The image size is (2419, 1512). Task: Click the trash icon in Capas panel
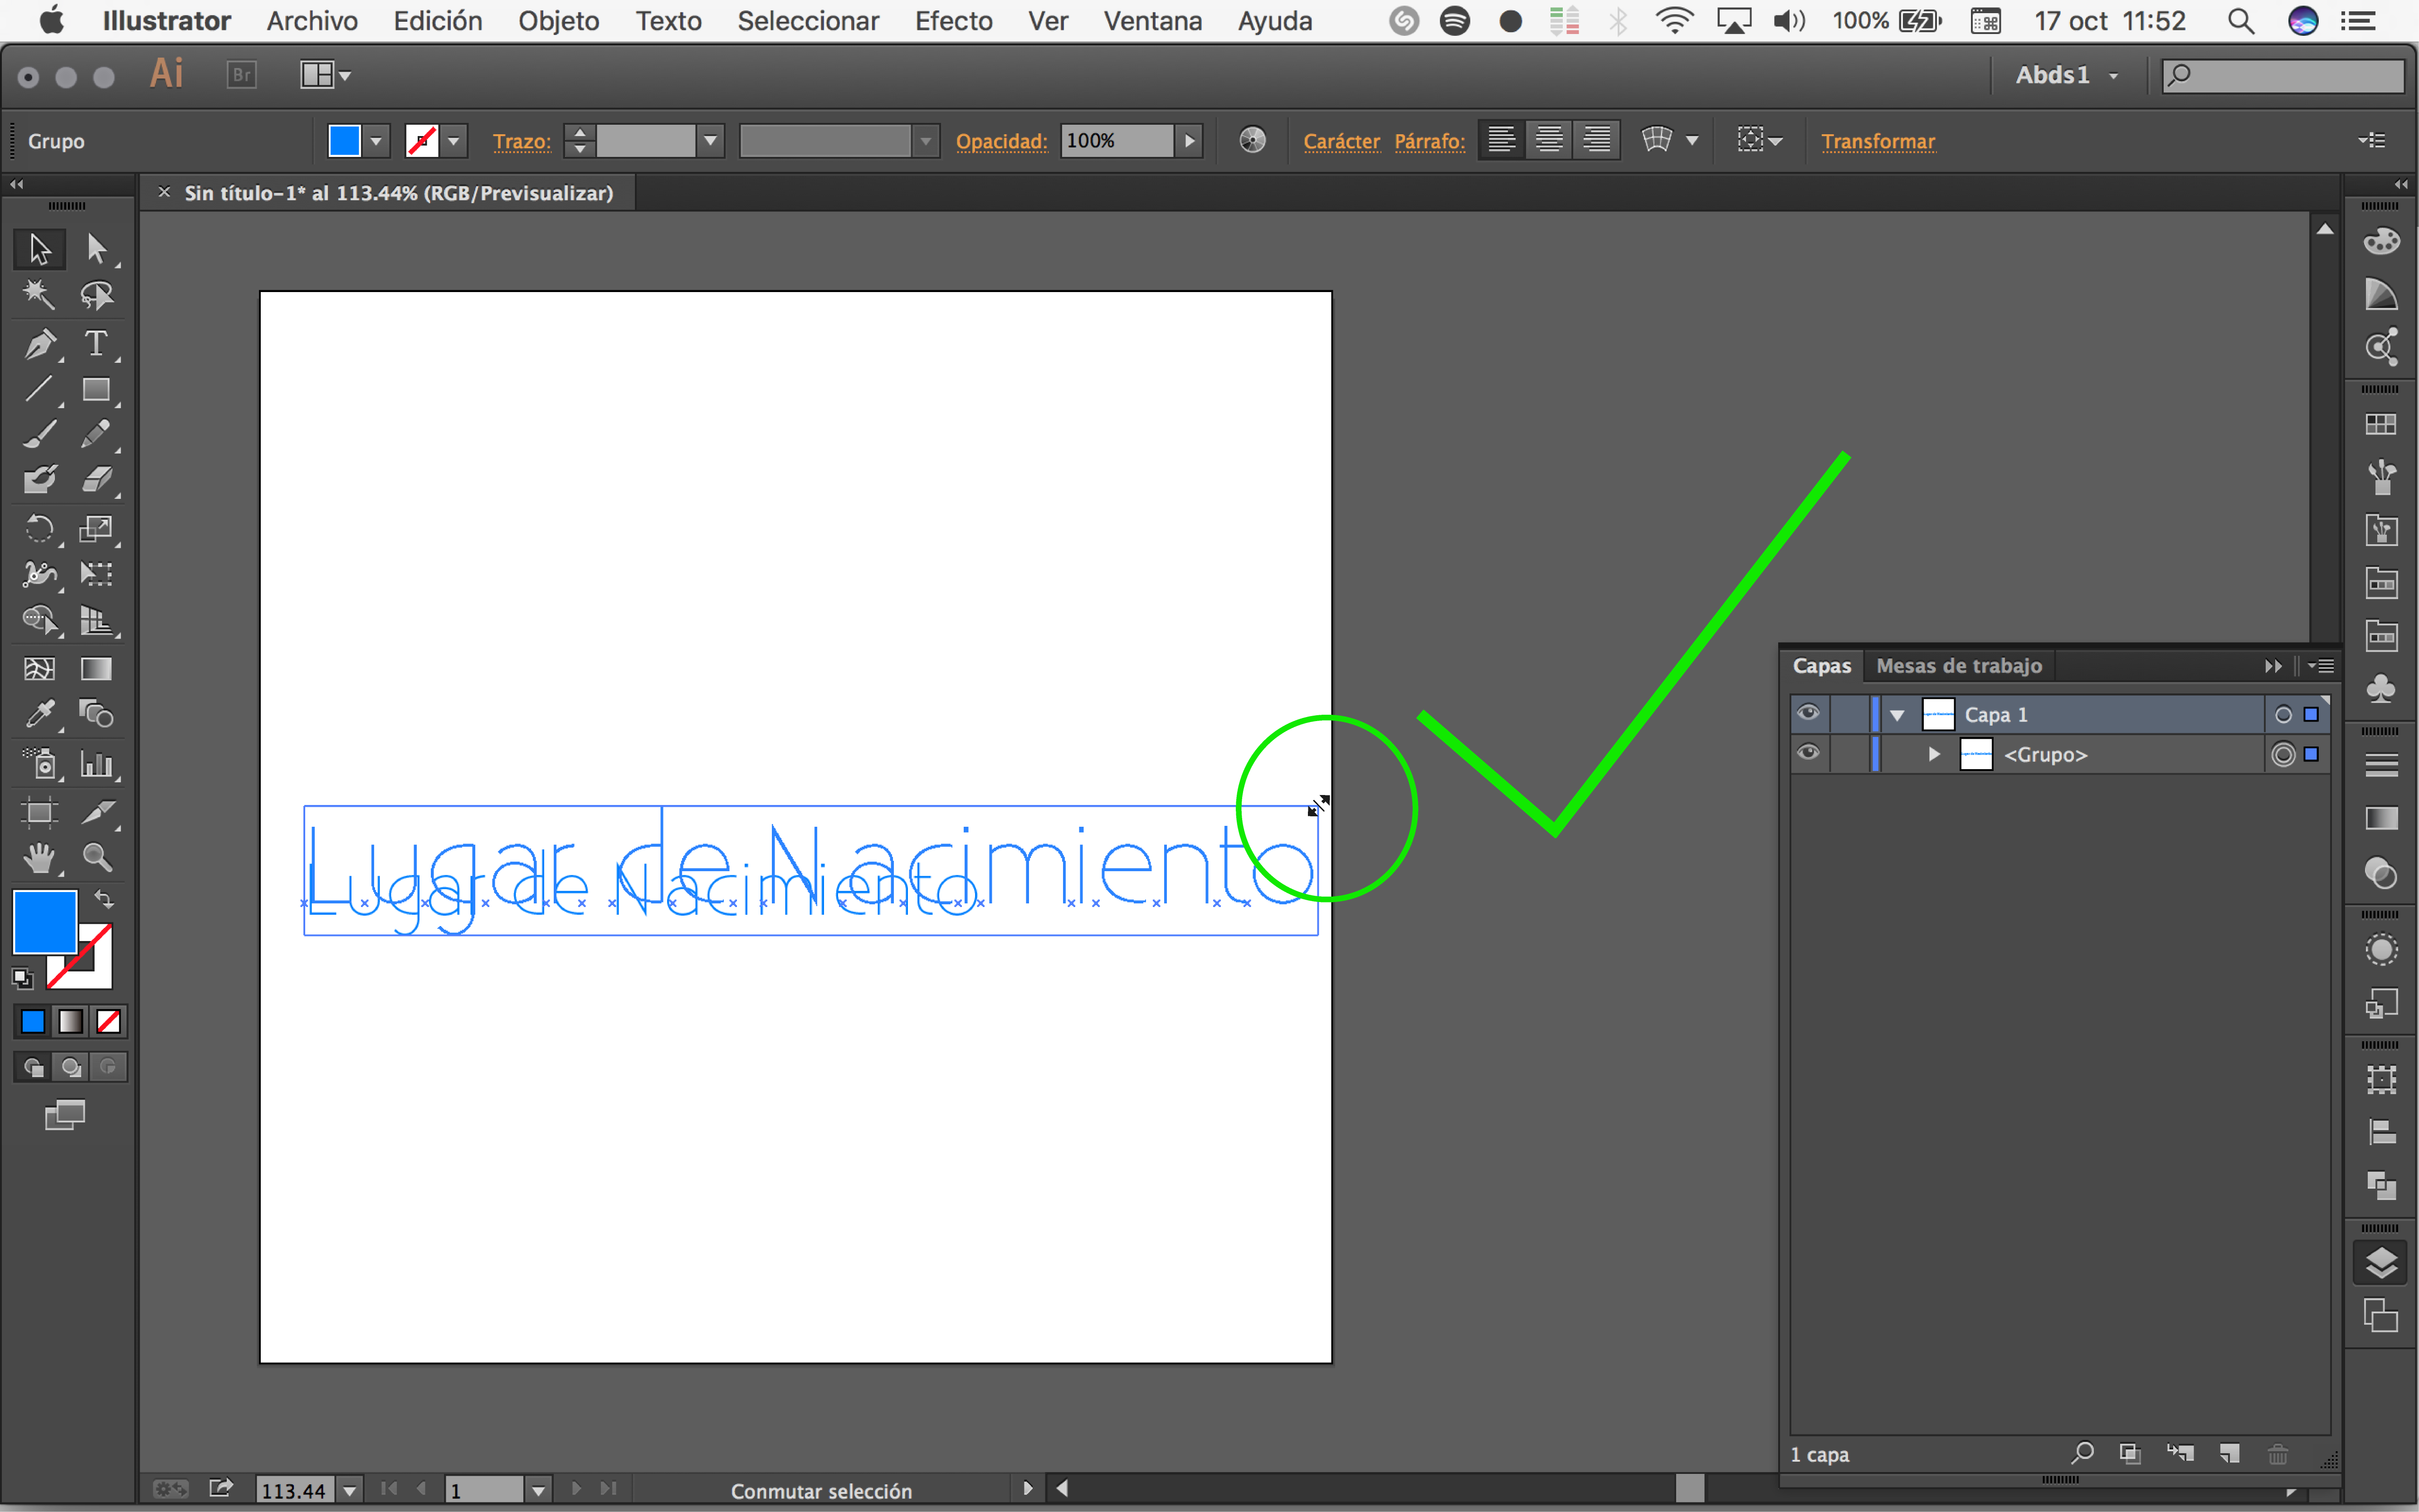(2277, 1454)
